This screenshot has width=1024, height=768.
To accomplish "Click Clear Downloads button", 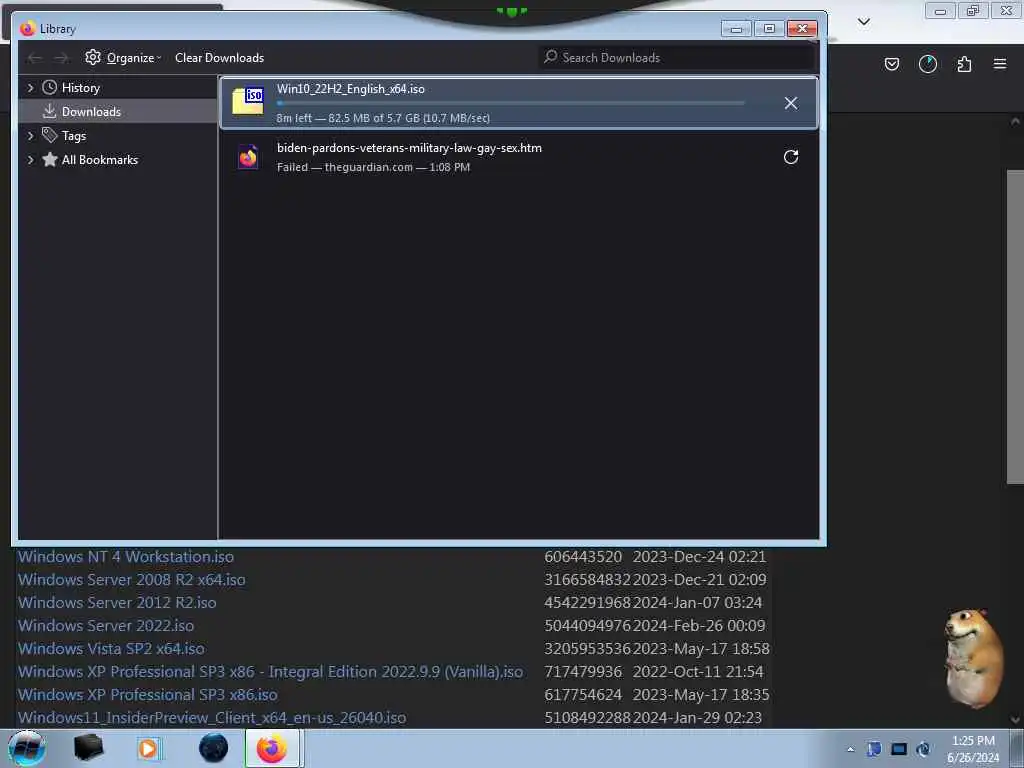I will 219,58.
